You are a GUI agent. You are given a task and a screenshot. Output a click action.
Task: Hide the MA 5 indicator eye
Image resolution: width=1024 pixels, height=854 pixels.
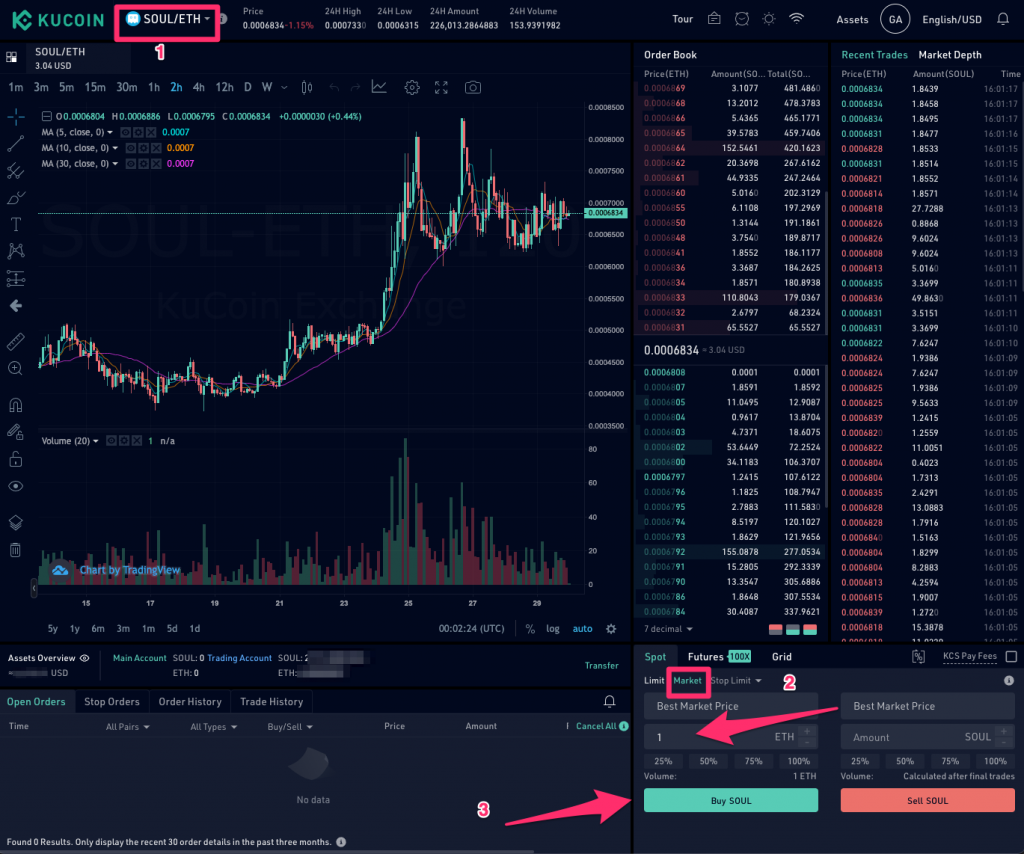pos(126,132)
